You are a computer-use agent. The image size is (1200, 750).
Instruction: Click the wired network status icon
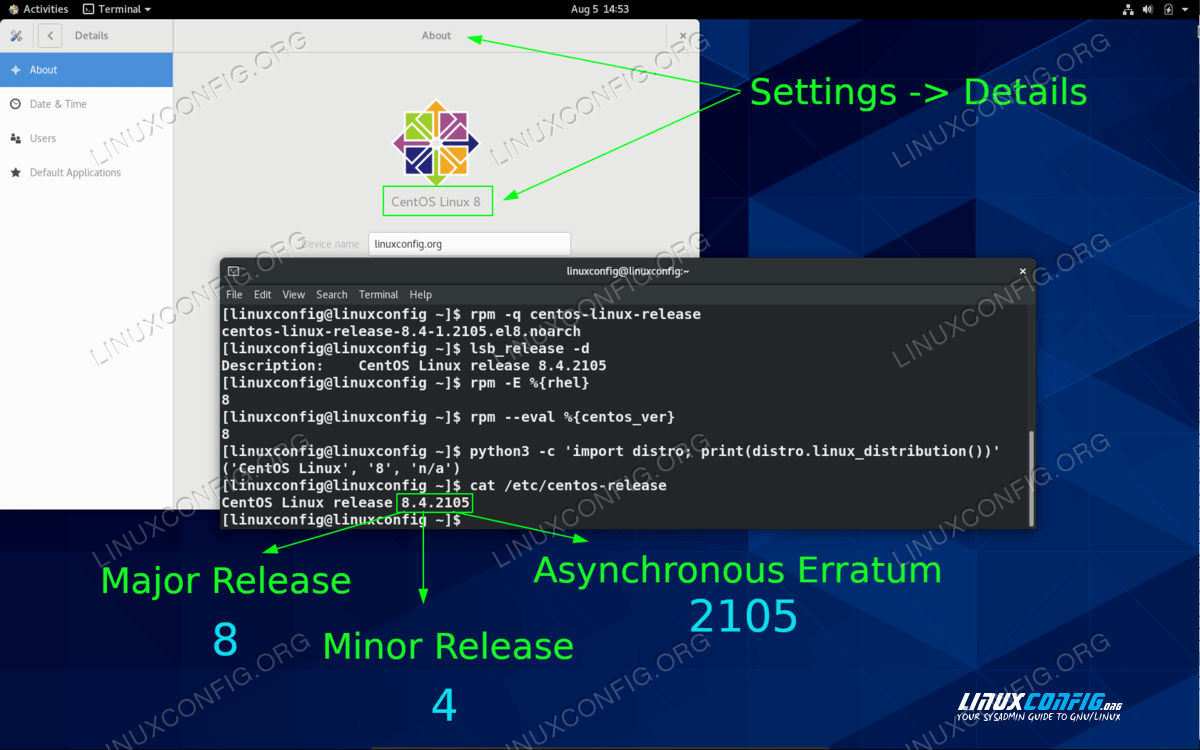pyautogui.click(x=1129, y=9)
